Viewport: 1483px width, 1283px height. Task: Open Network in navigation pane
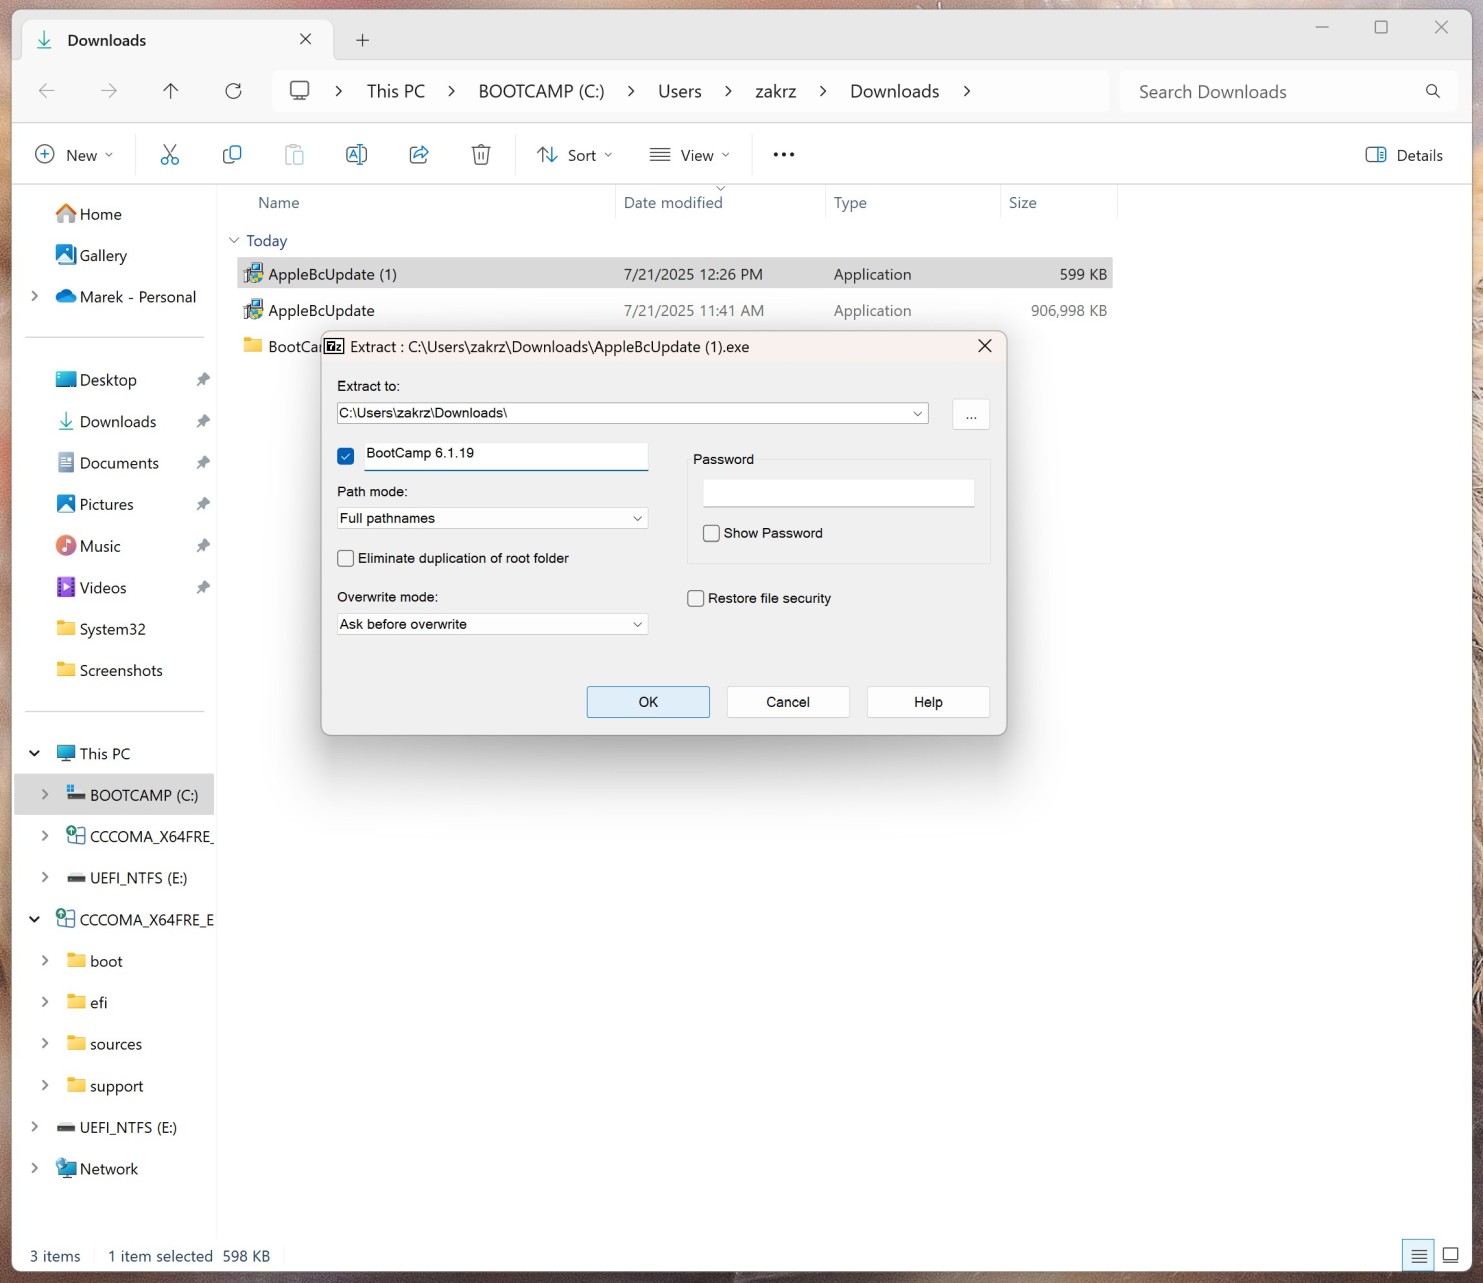click(97, 1168)
